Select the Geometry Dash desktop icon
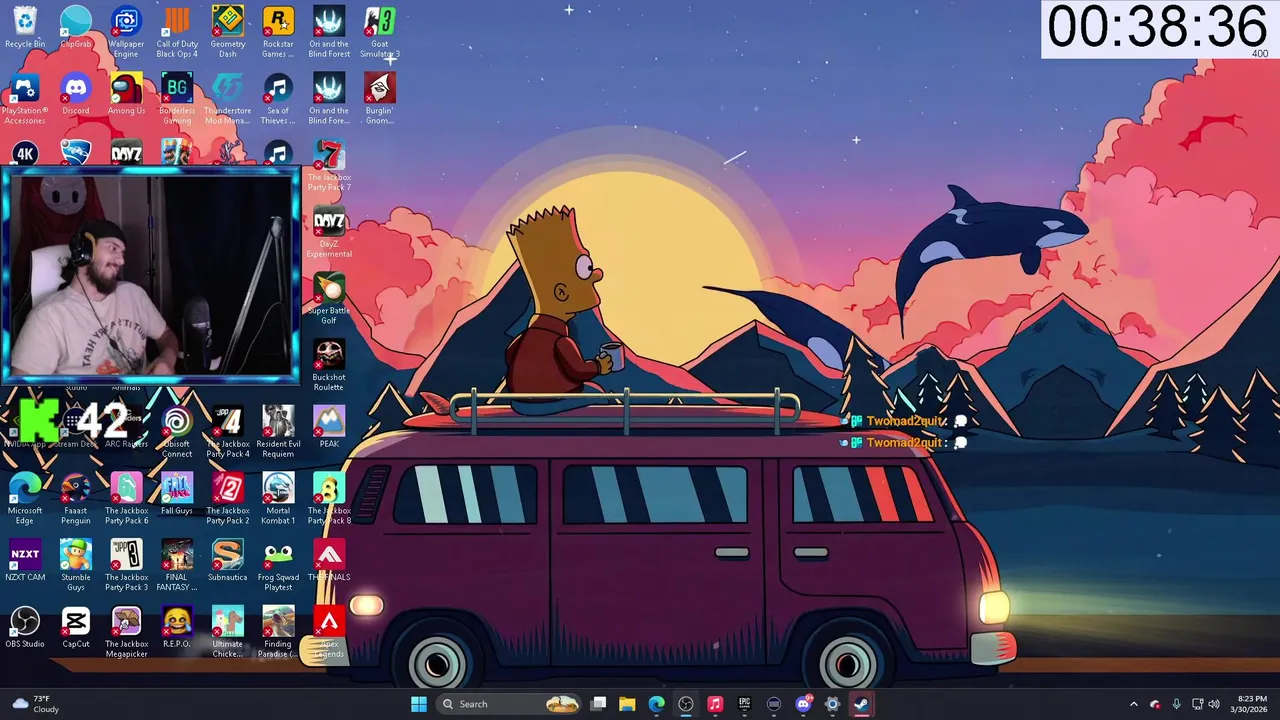1280x720 pixels. coord(227,32)
